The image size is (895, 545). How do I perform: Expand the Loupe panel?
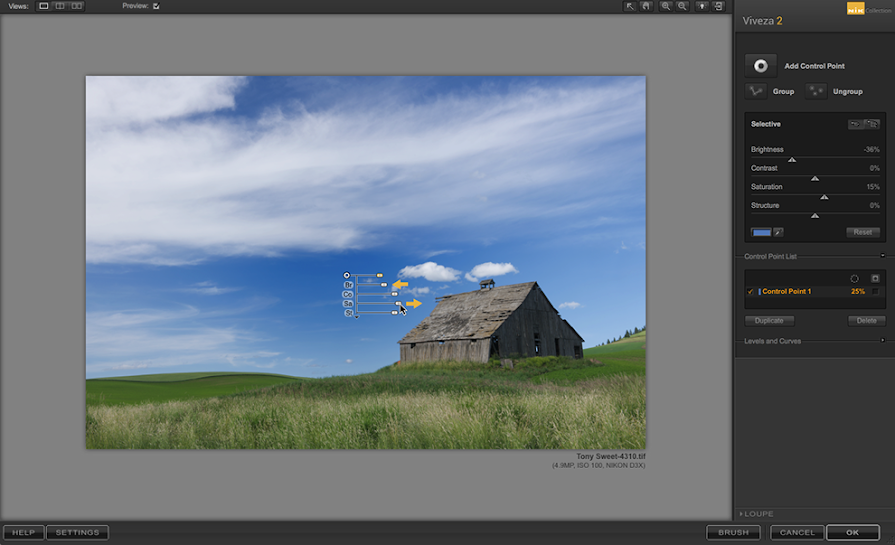(x=742, y=514)
